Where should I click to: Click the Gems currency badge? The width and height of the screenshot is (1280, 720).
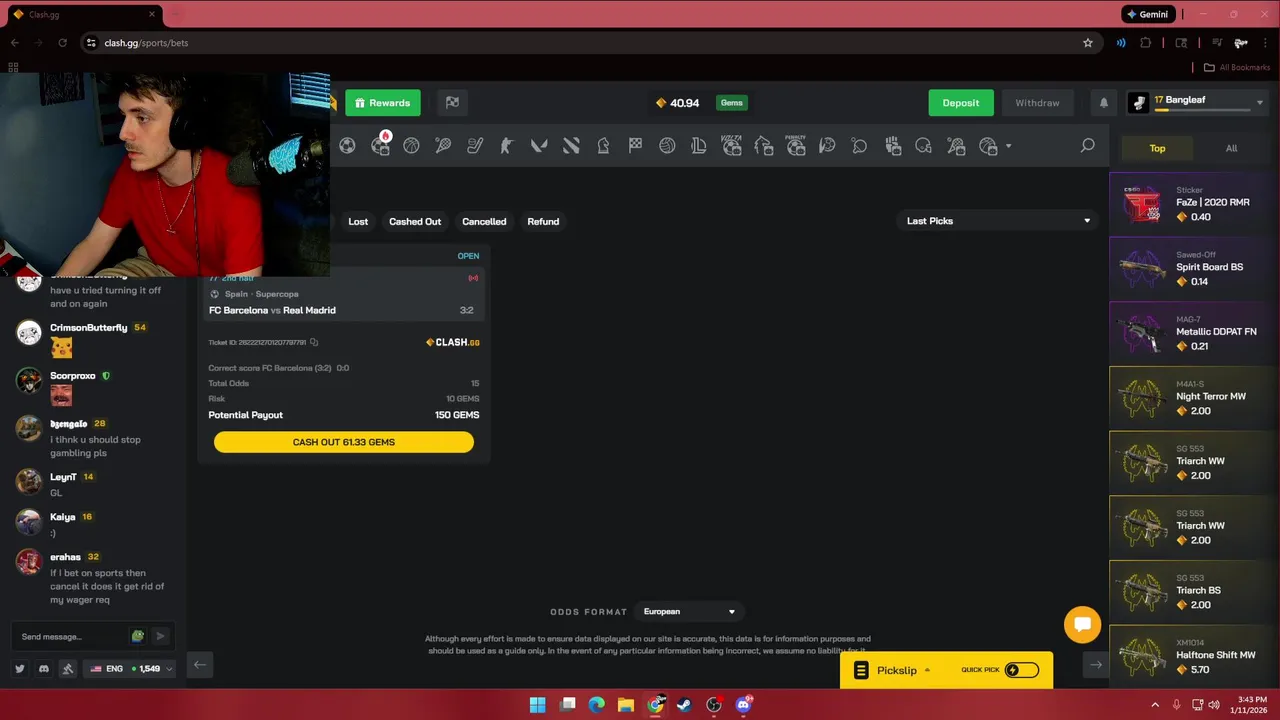coord(732,103)
